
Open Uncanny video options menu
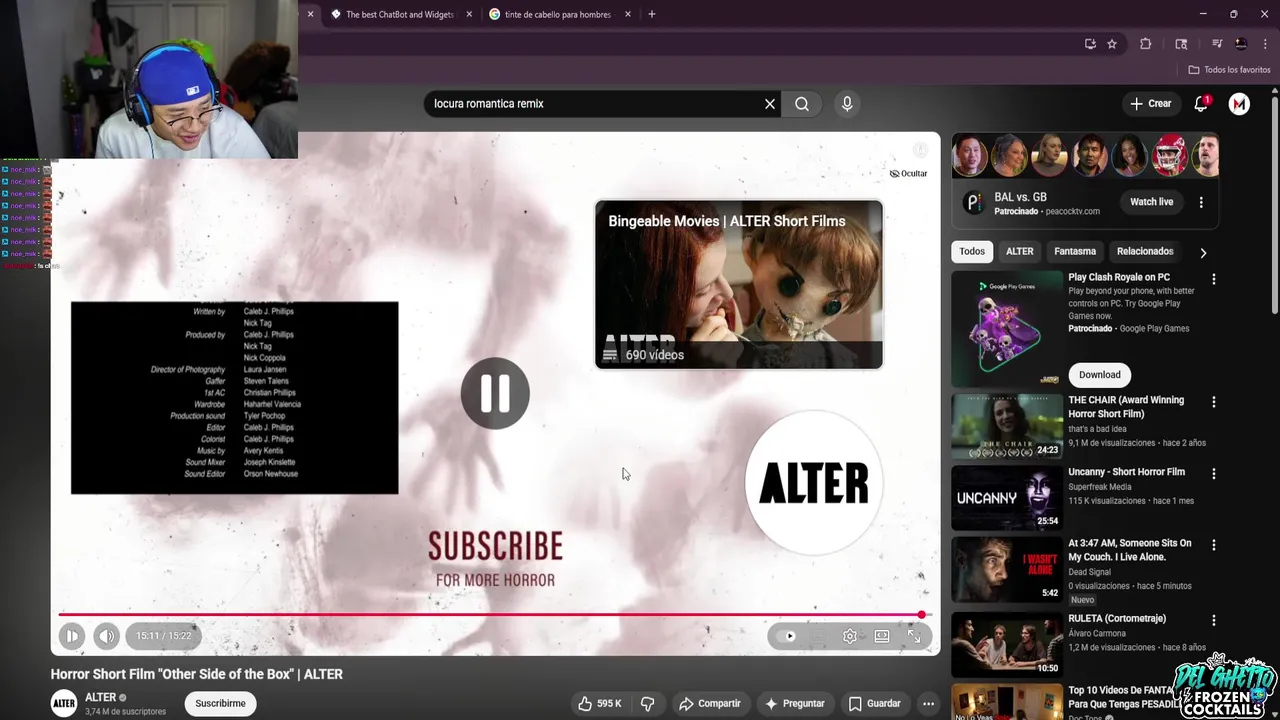pos(1214,474)
